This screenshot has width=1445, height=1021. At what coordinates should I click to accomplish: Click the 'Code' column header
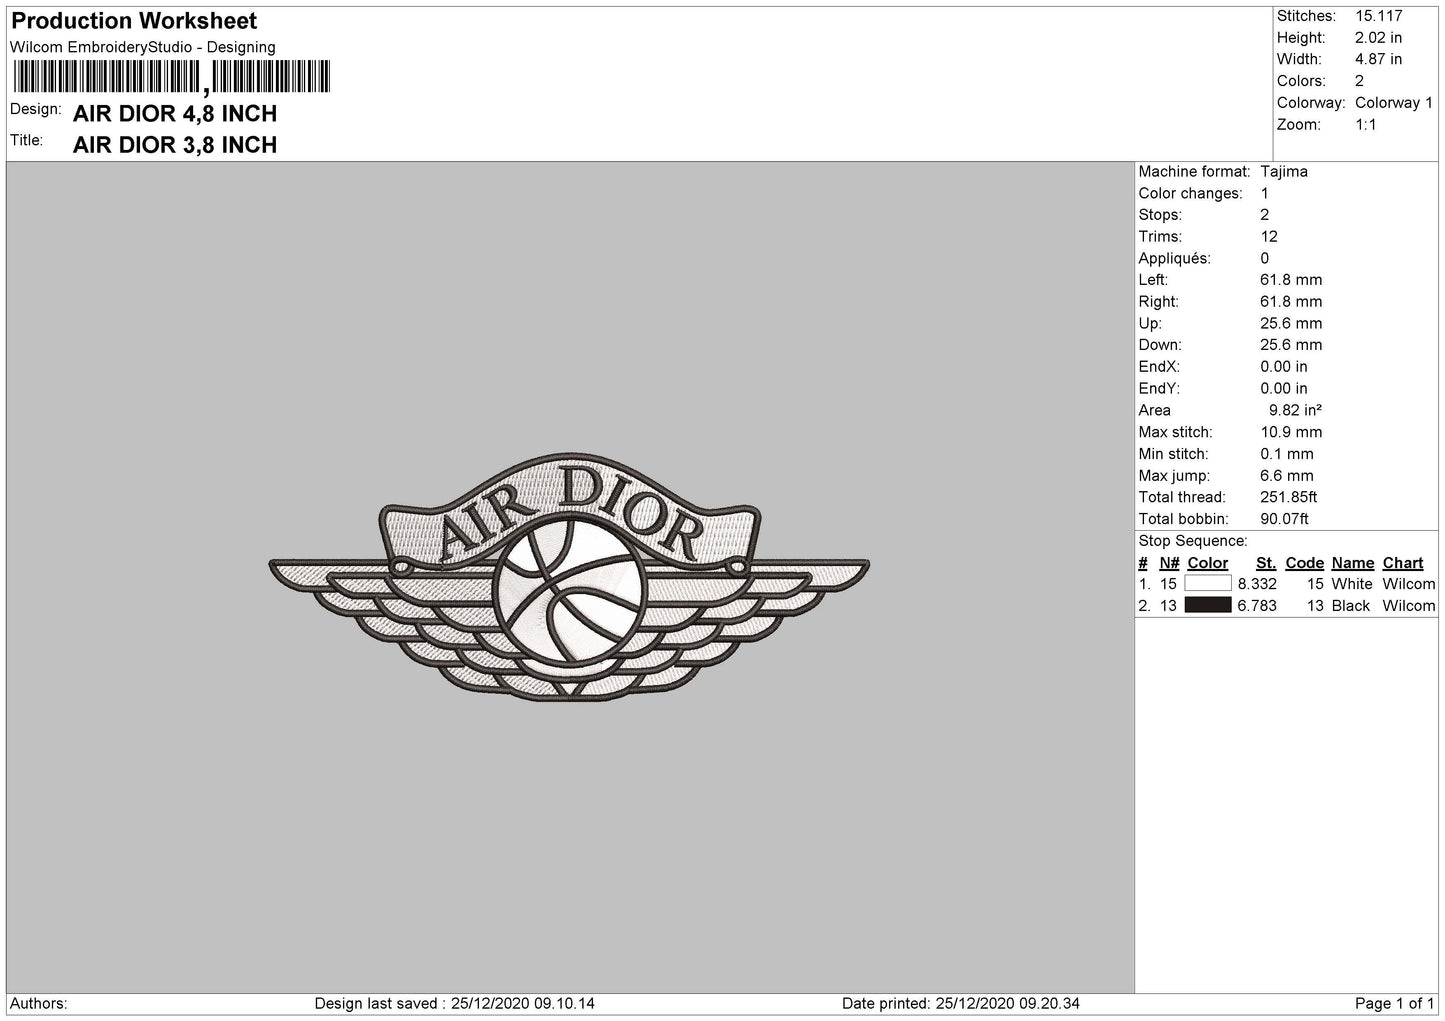[1305, 564]
